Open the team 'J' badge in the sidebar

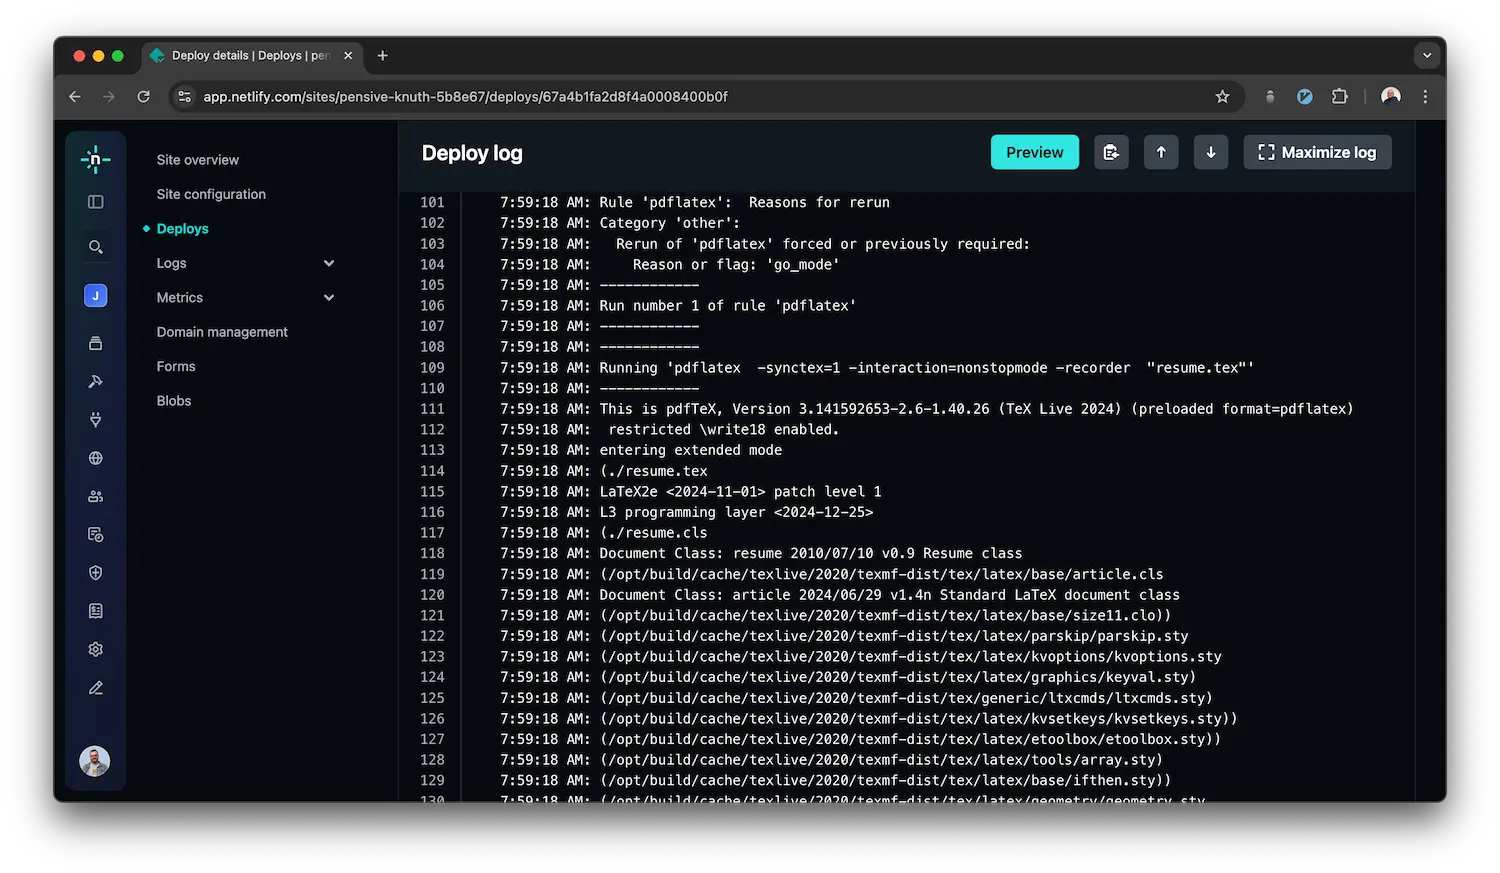(x=95, y=296)
